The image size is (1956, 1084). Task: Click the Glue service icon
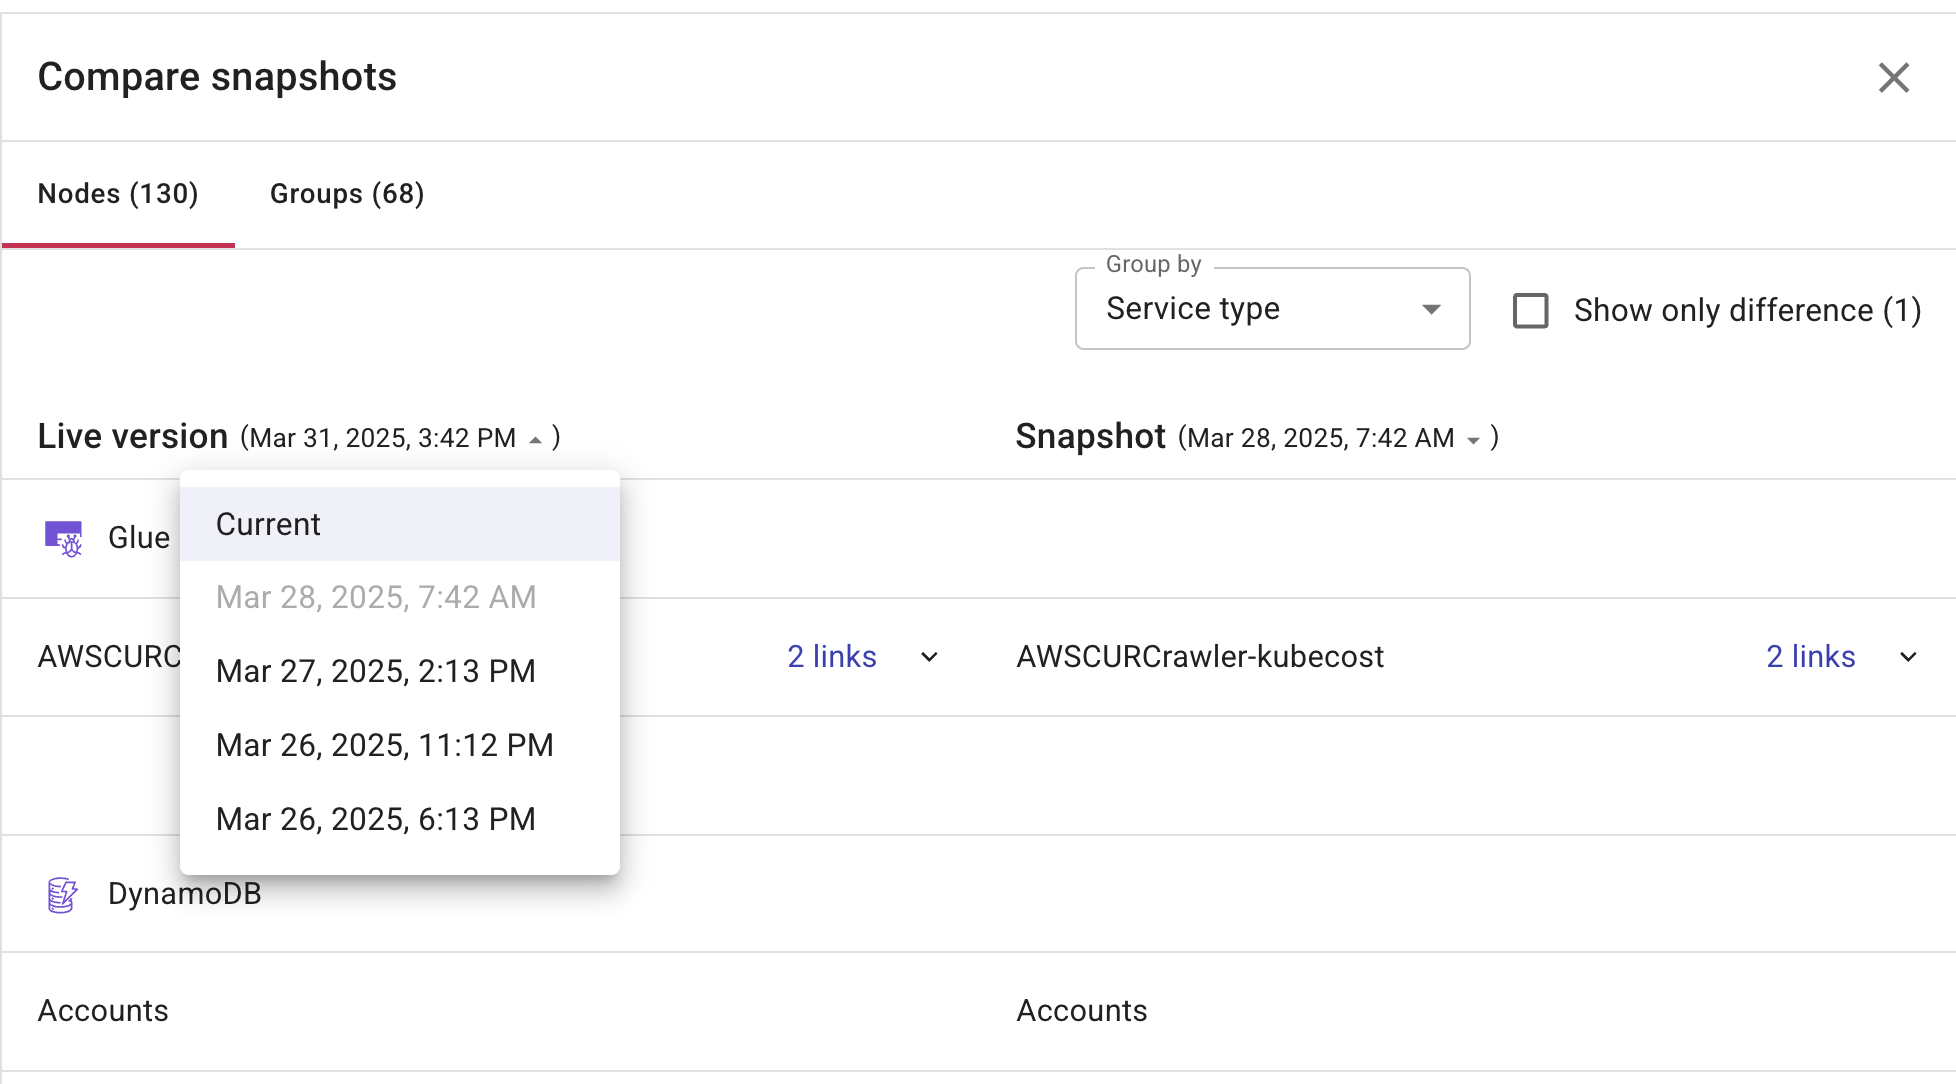(x=64, y=538)
